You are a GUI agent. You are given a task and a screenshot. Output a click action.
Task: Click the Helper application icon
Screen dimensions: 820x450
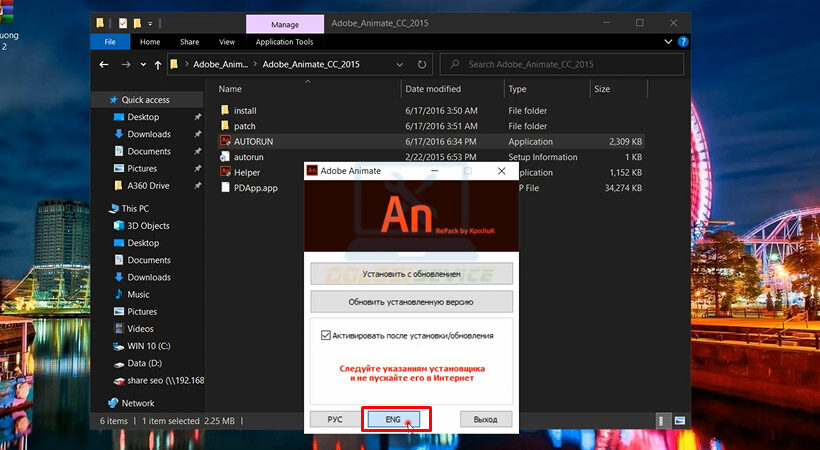[225, 172]
